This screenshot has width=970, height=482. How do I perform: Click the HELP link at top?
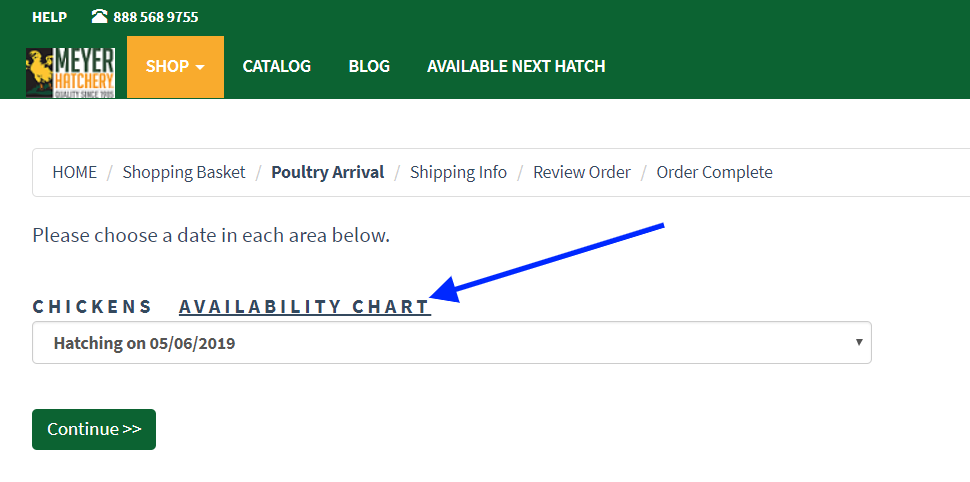49,17
